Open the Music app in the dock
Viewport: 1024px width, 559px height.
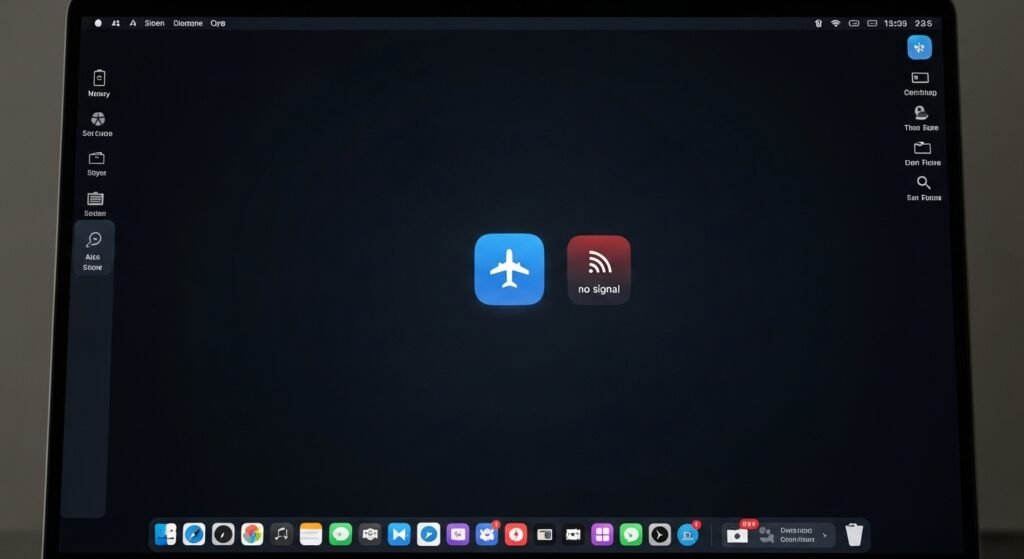click(282, 534)
